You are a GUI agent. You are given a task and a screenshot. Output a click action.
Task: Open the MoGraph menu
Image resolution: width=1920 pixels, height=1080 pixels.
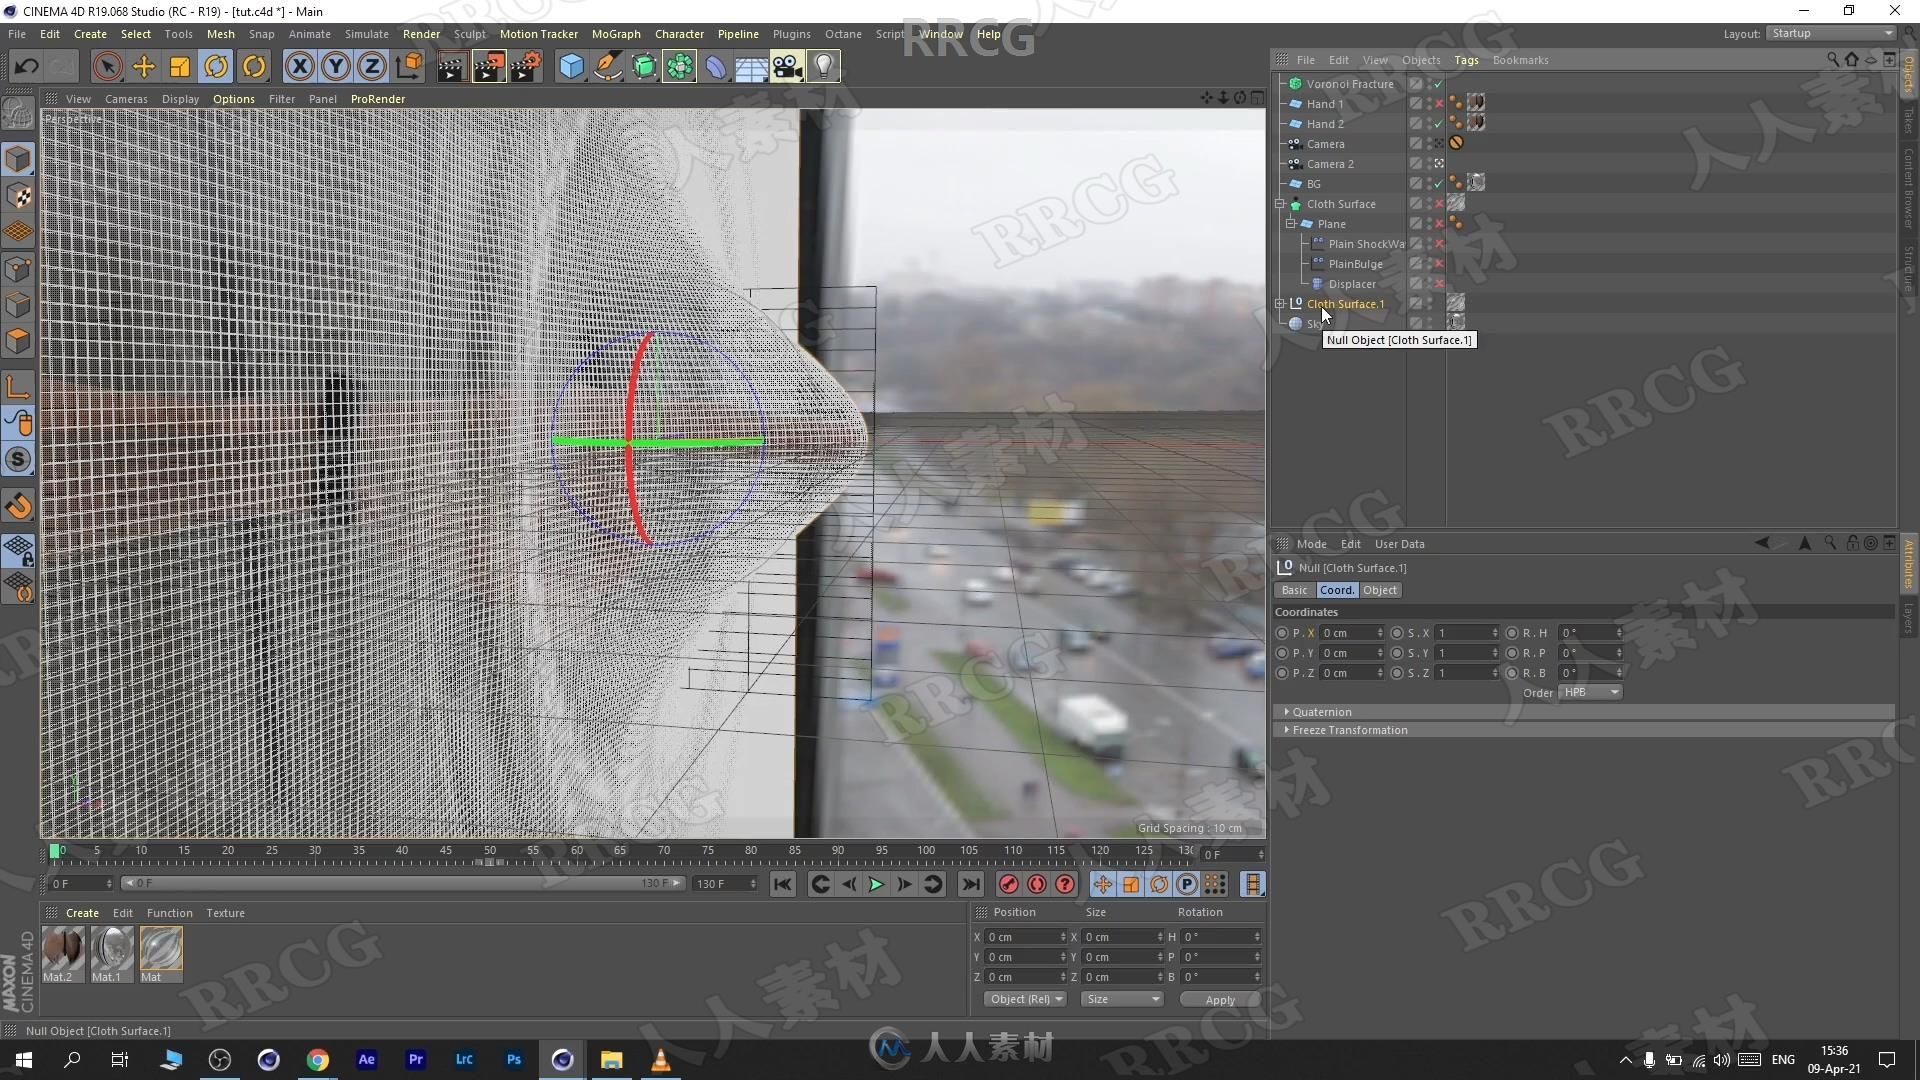(x=616, y=33)
